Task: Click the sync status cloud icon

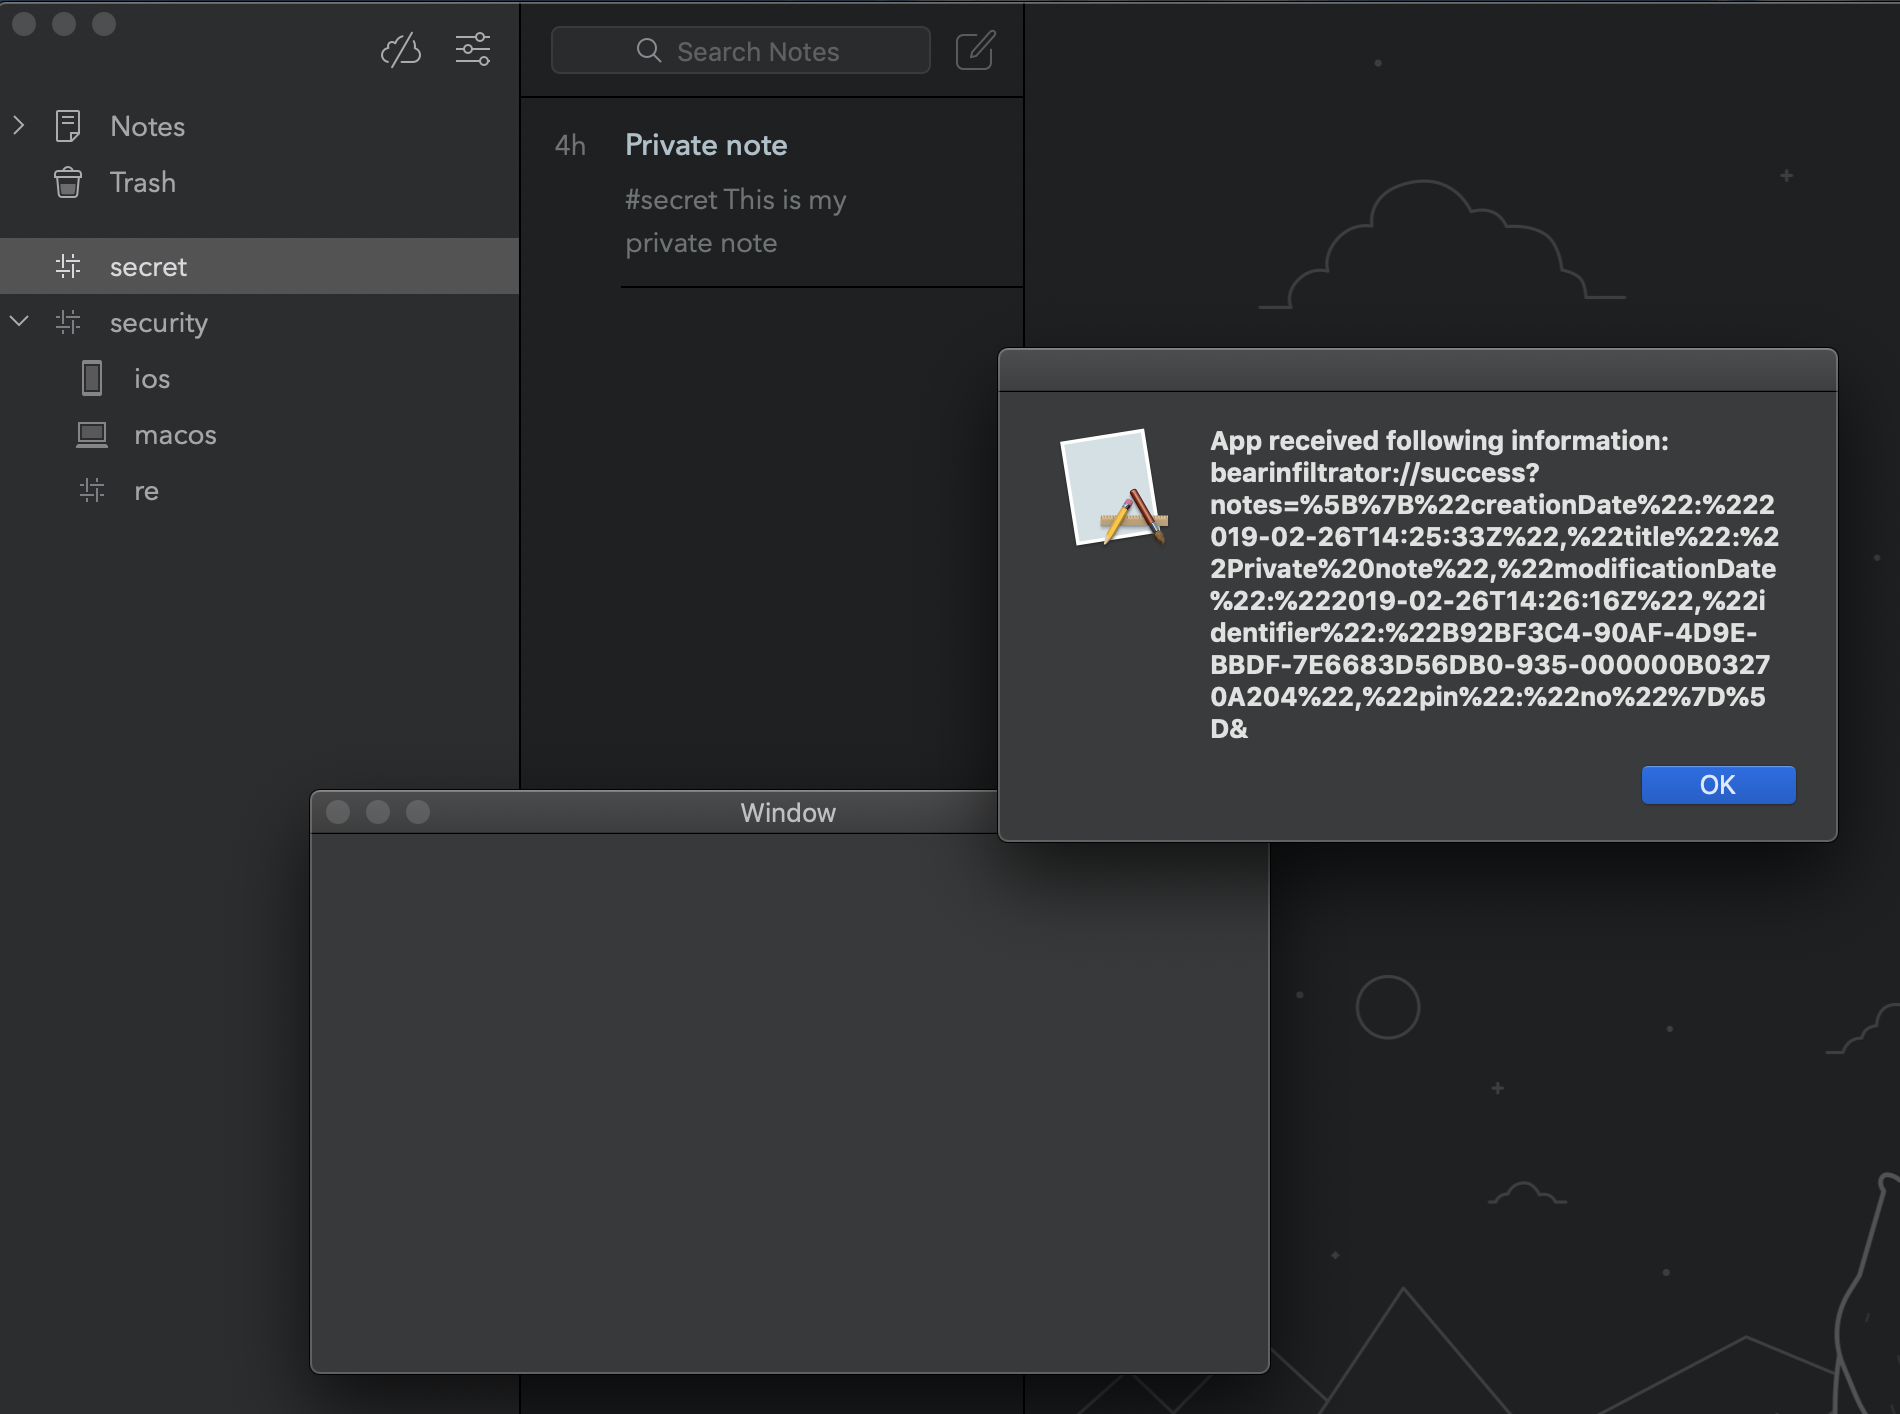Action: point(401,49)
